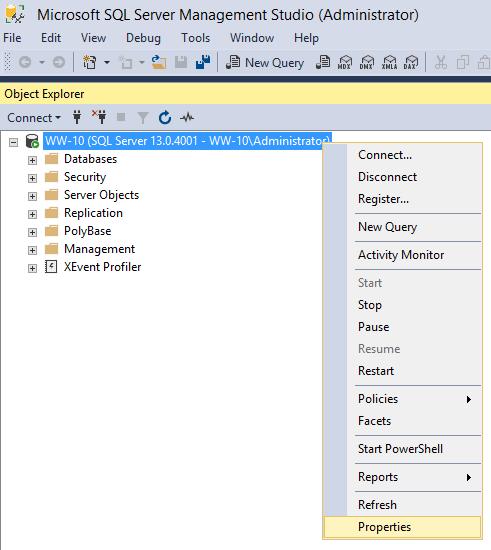Click the DAX Query toolbar icon
This screenshot has width=491, height=550.
[411, 62]
